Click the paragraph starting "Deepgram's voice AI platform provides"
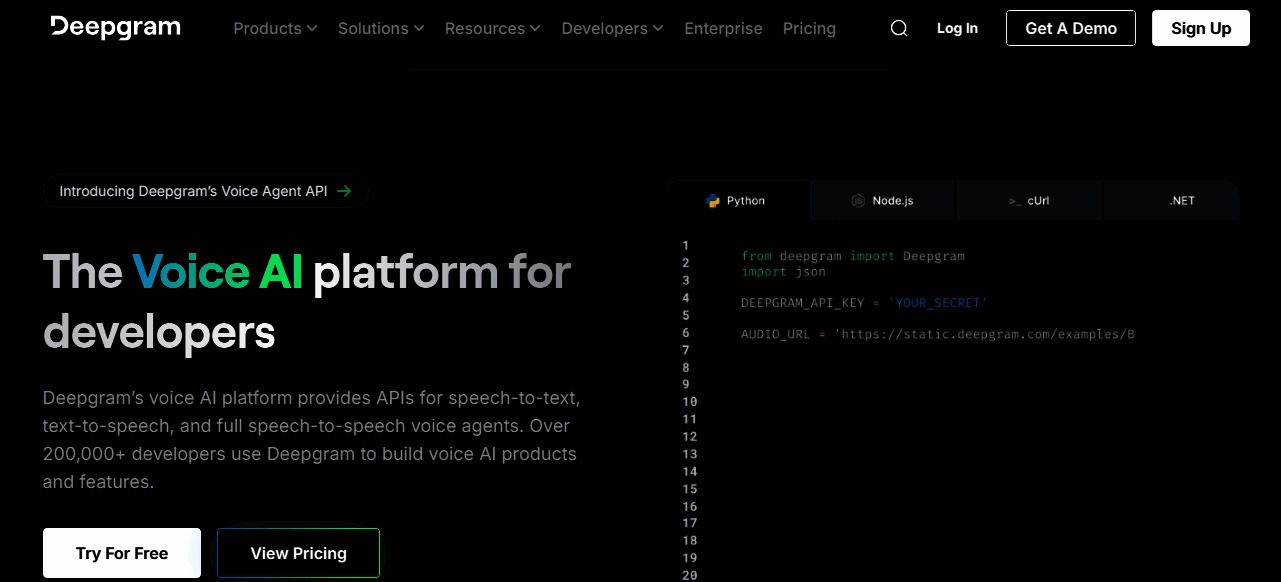The image size is (1281, 582). (311, 440)
